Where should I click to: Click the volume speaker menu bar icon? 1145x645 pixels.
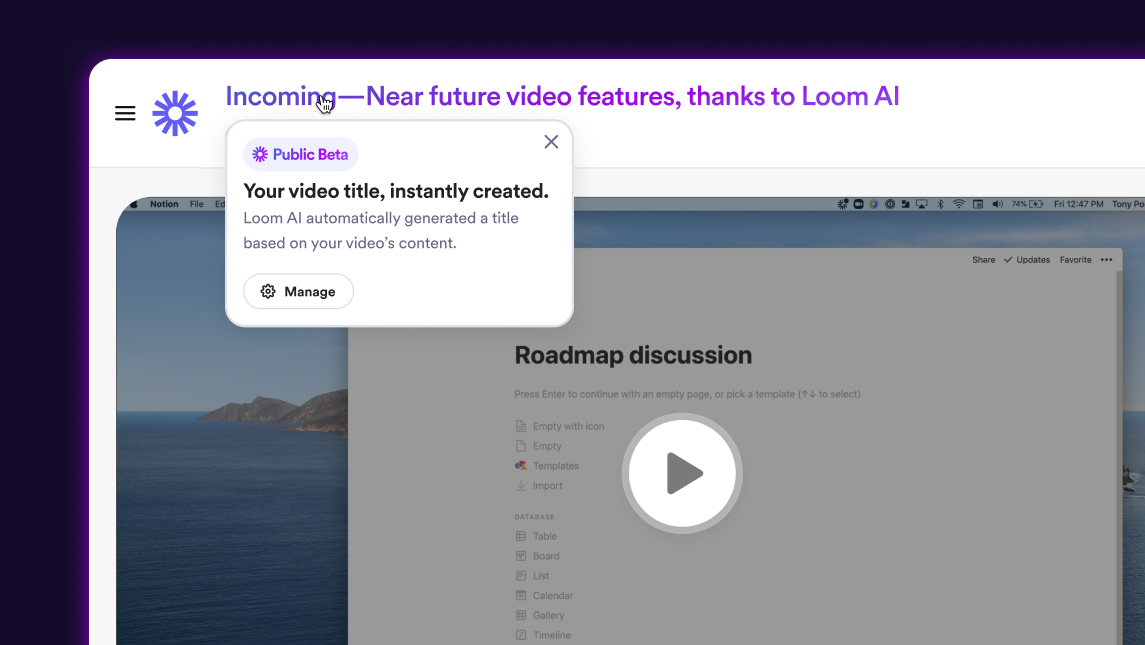(x=997, y=204)
